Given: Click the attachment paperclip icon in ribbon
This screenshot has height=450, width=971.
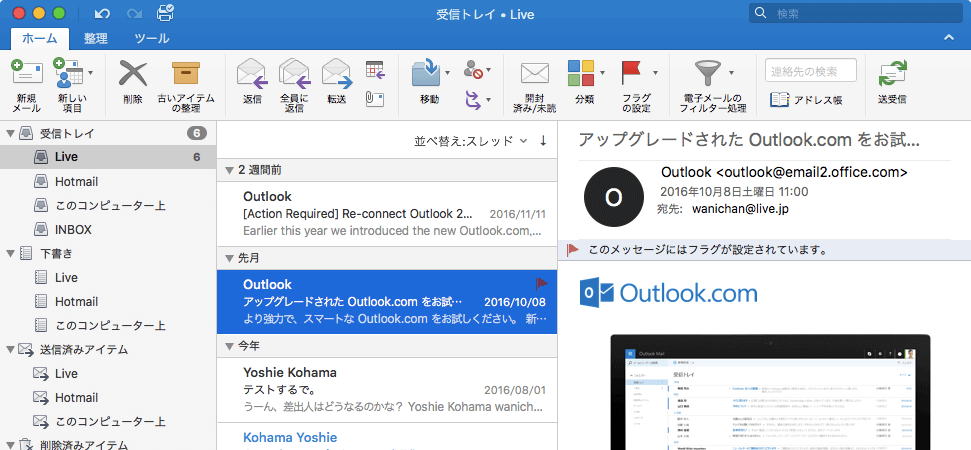Looking at the screenshot, I should (375, 99).
